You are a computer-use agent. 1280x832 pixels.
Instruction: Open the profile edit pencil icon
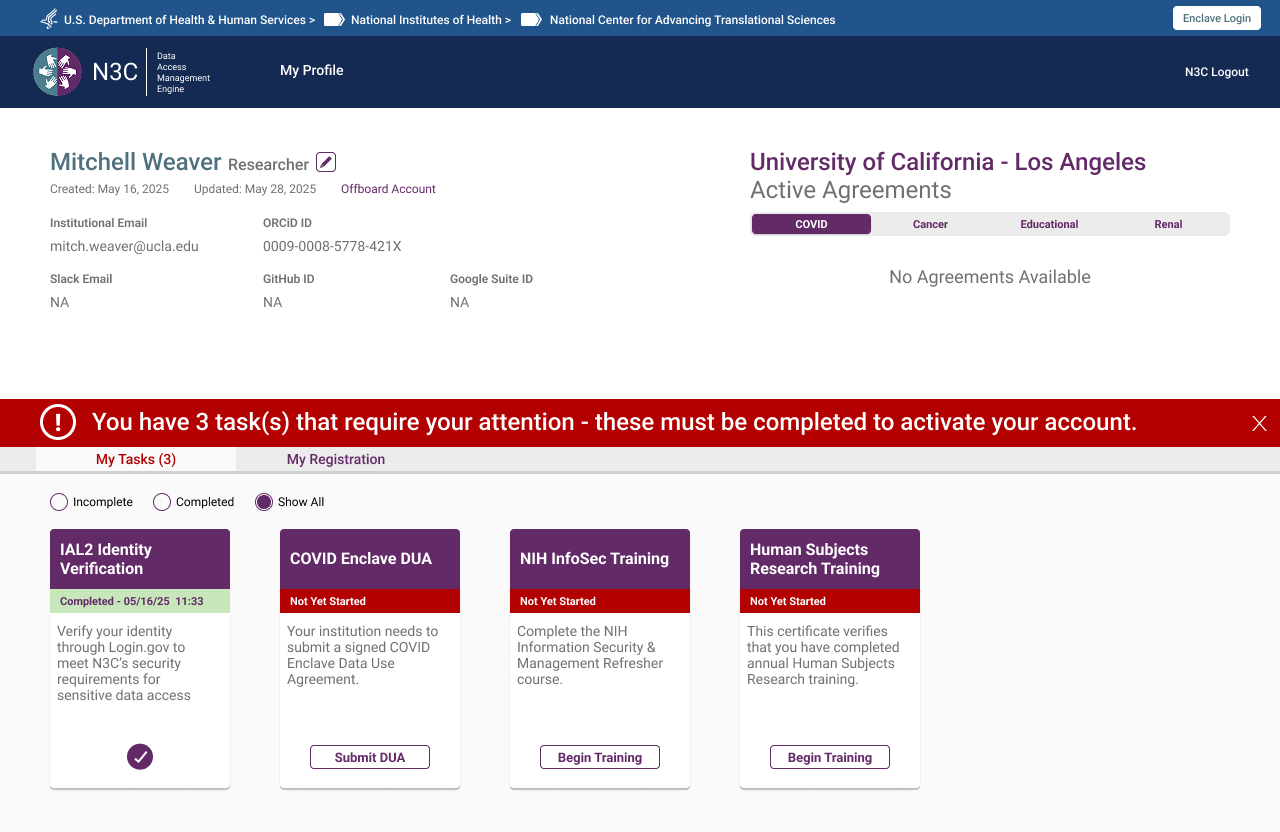click(324, 161)
